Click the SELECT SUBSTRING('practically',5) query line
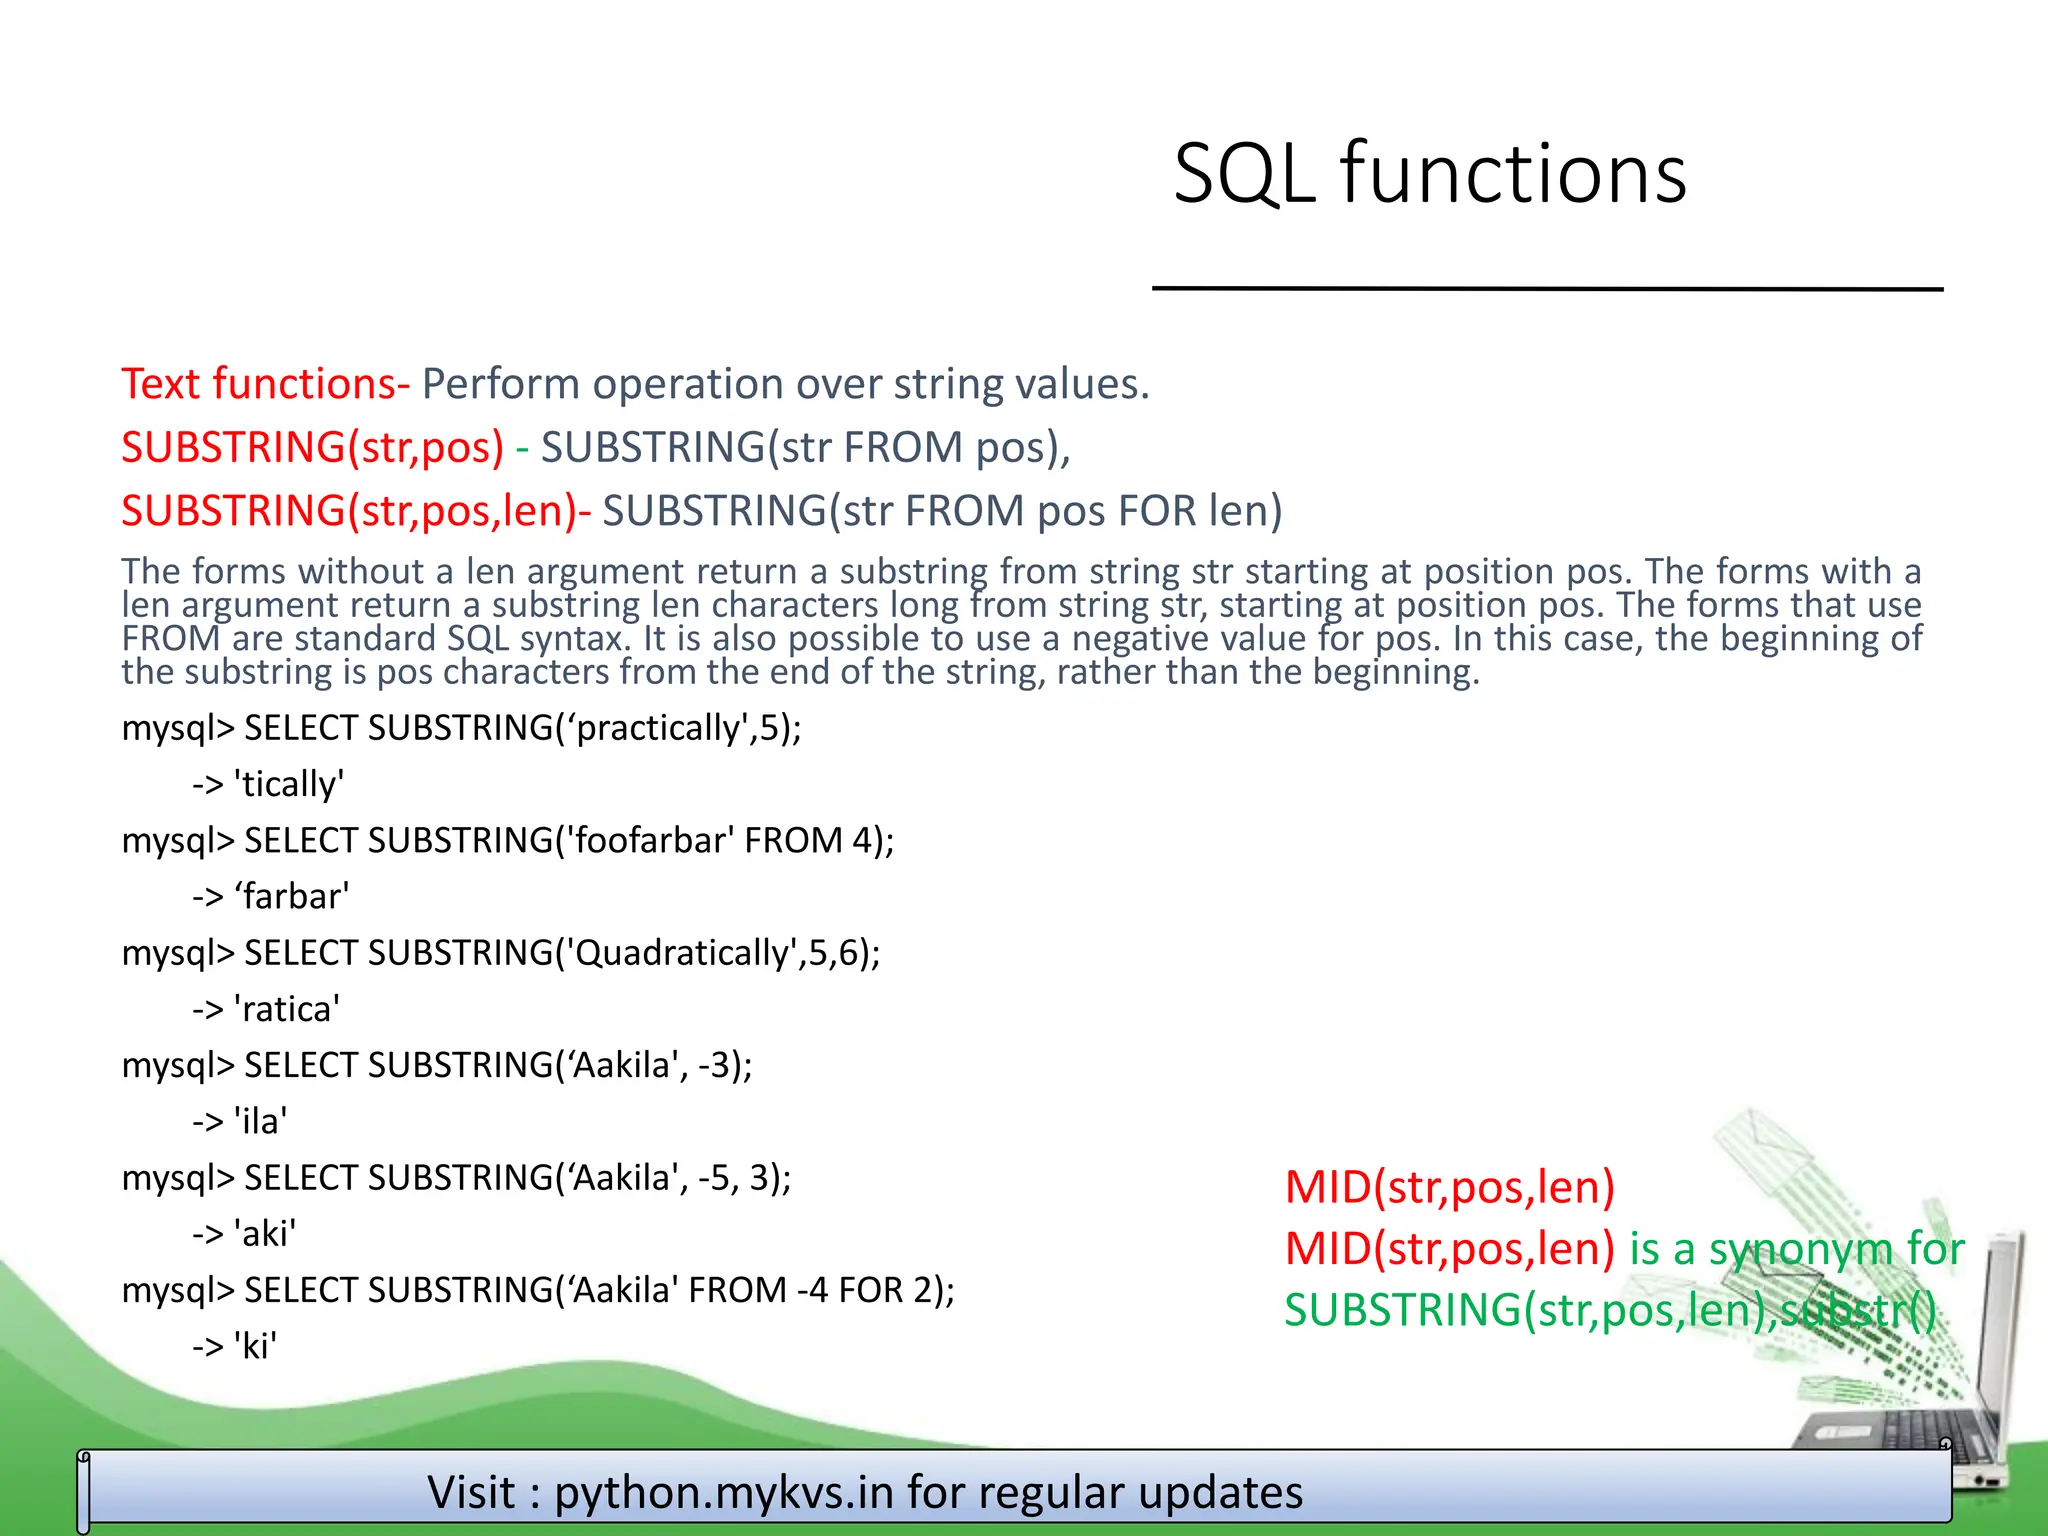 click(x=461, y=728)
